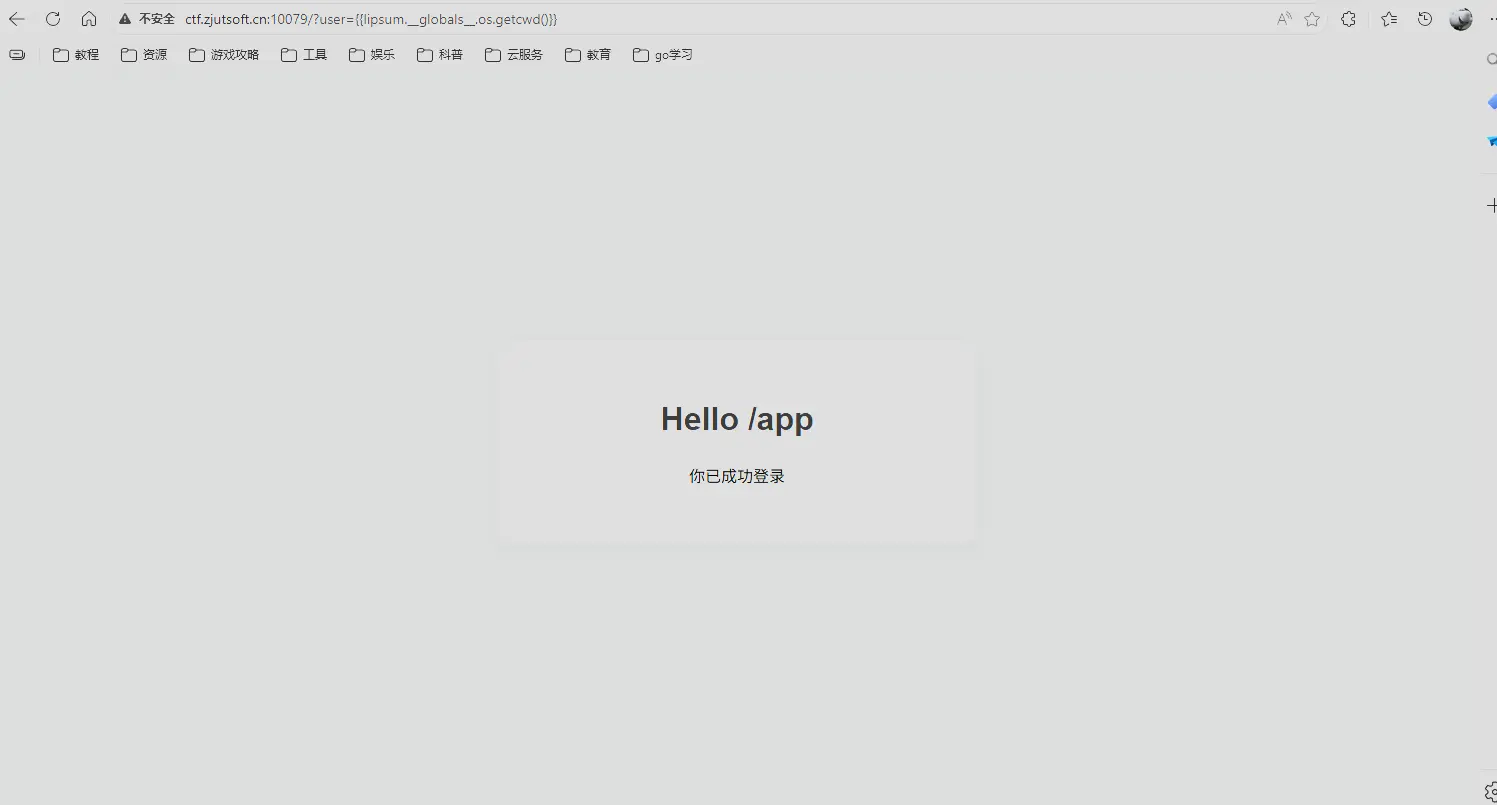Click the browser Back navigation arrow

[16, 18]
